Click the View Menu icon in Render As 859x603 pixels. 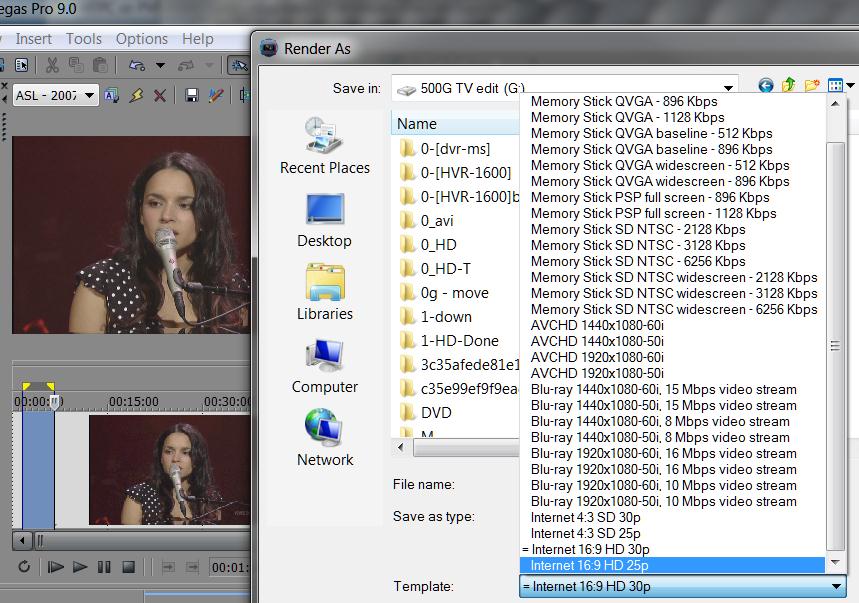pos(835,85)
